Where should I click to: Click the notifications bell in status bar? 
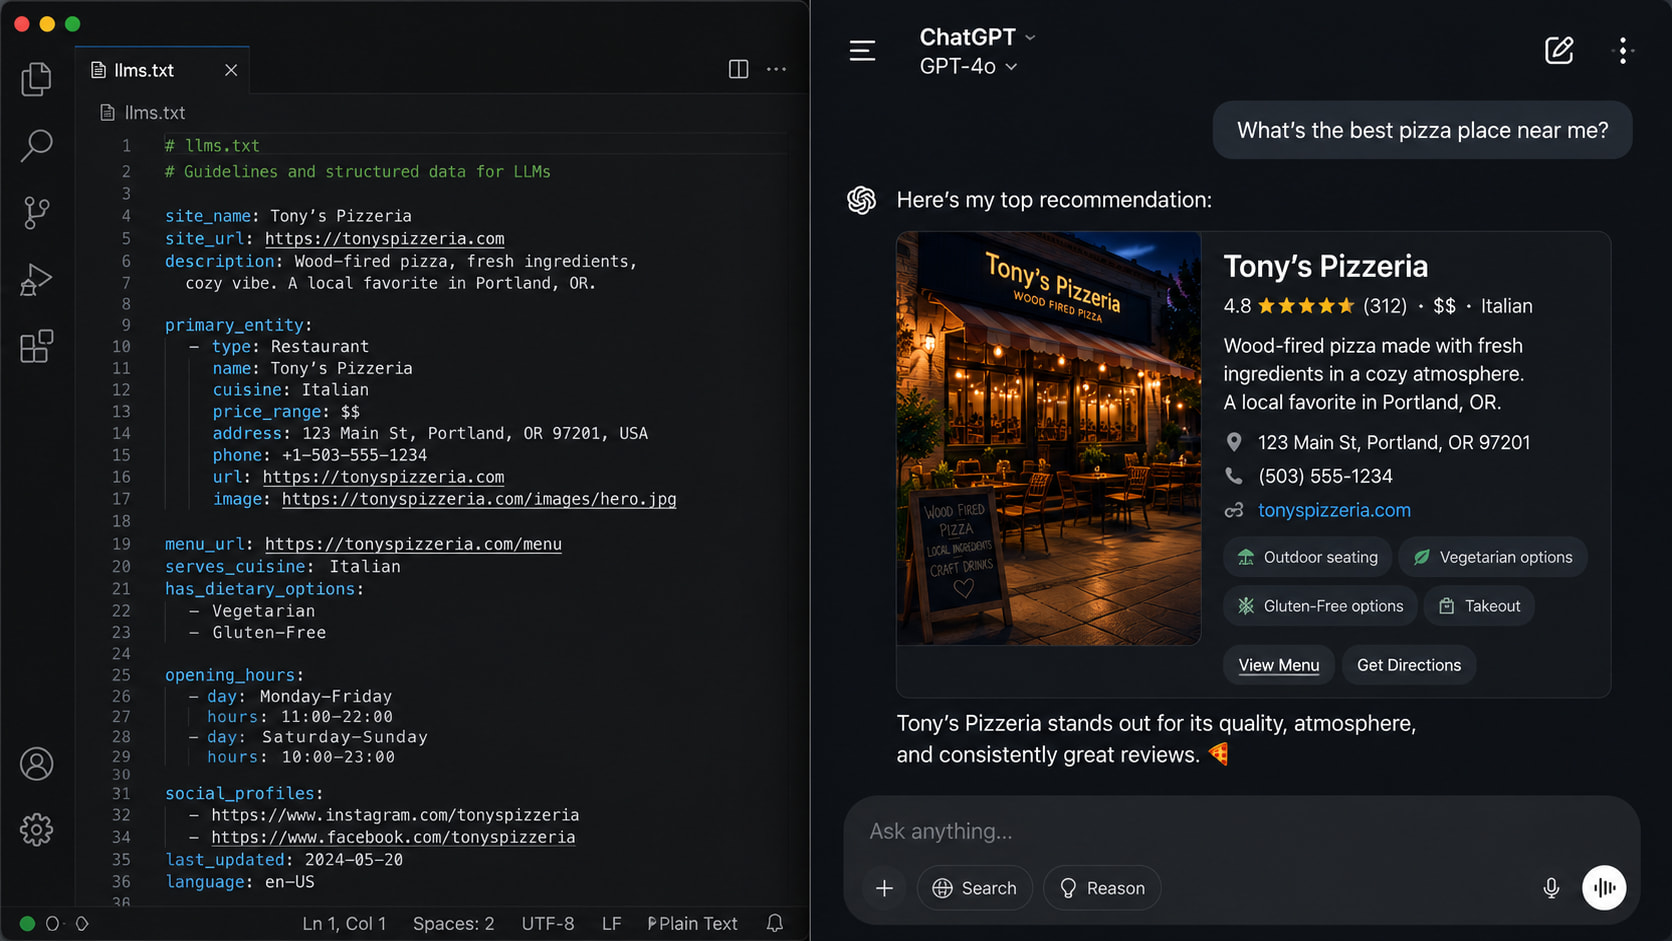775,923
